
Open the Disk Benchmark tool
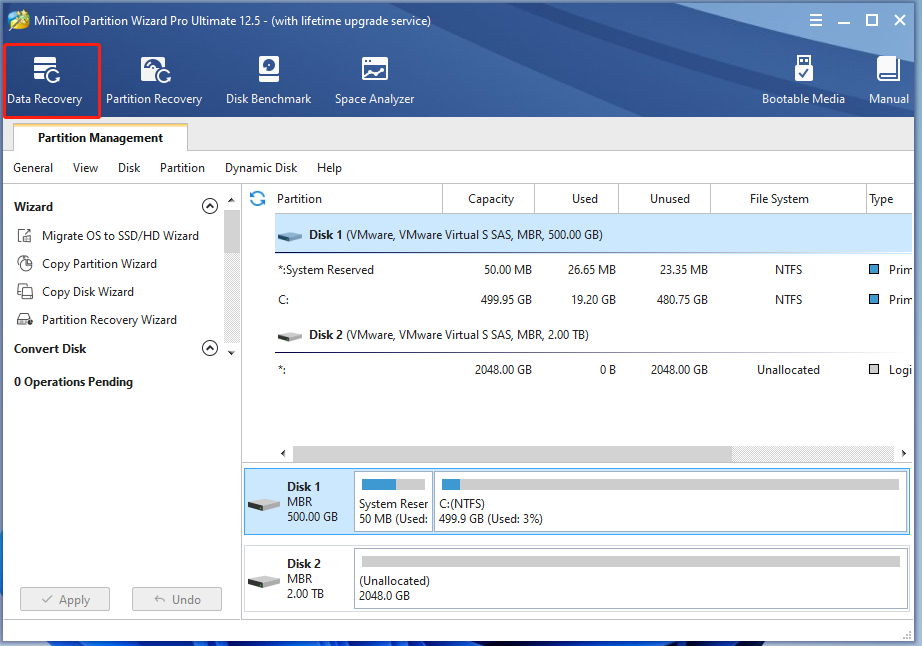click(x=269, y=81)
